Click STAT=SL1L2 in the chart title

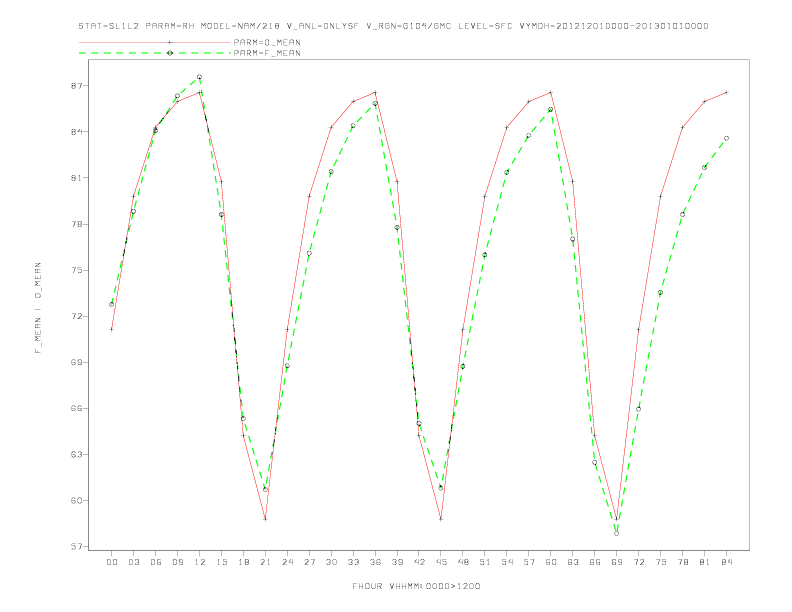pyautogui.click(x=109, y=26)
